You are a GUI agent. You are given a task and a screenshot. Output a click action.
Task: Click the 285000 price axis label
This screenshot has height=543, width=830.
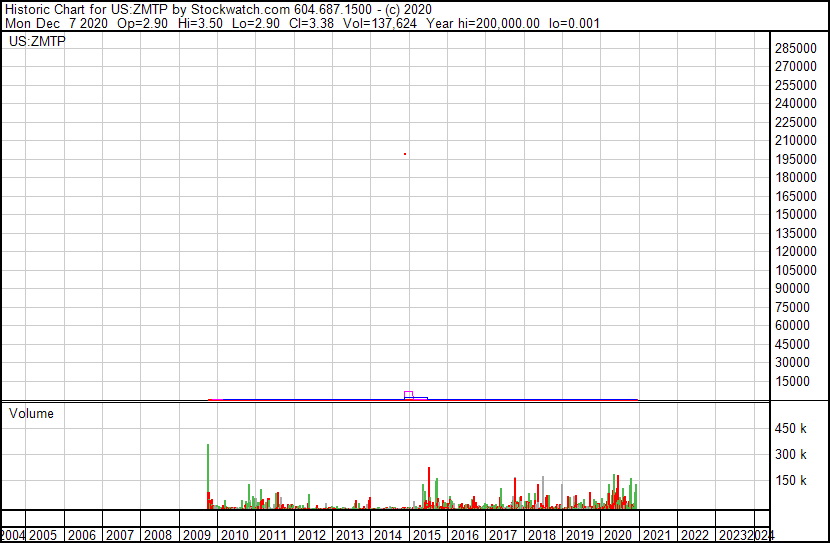click(x=796, y=48)
